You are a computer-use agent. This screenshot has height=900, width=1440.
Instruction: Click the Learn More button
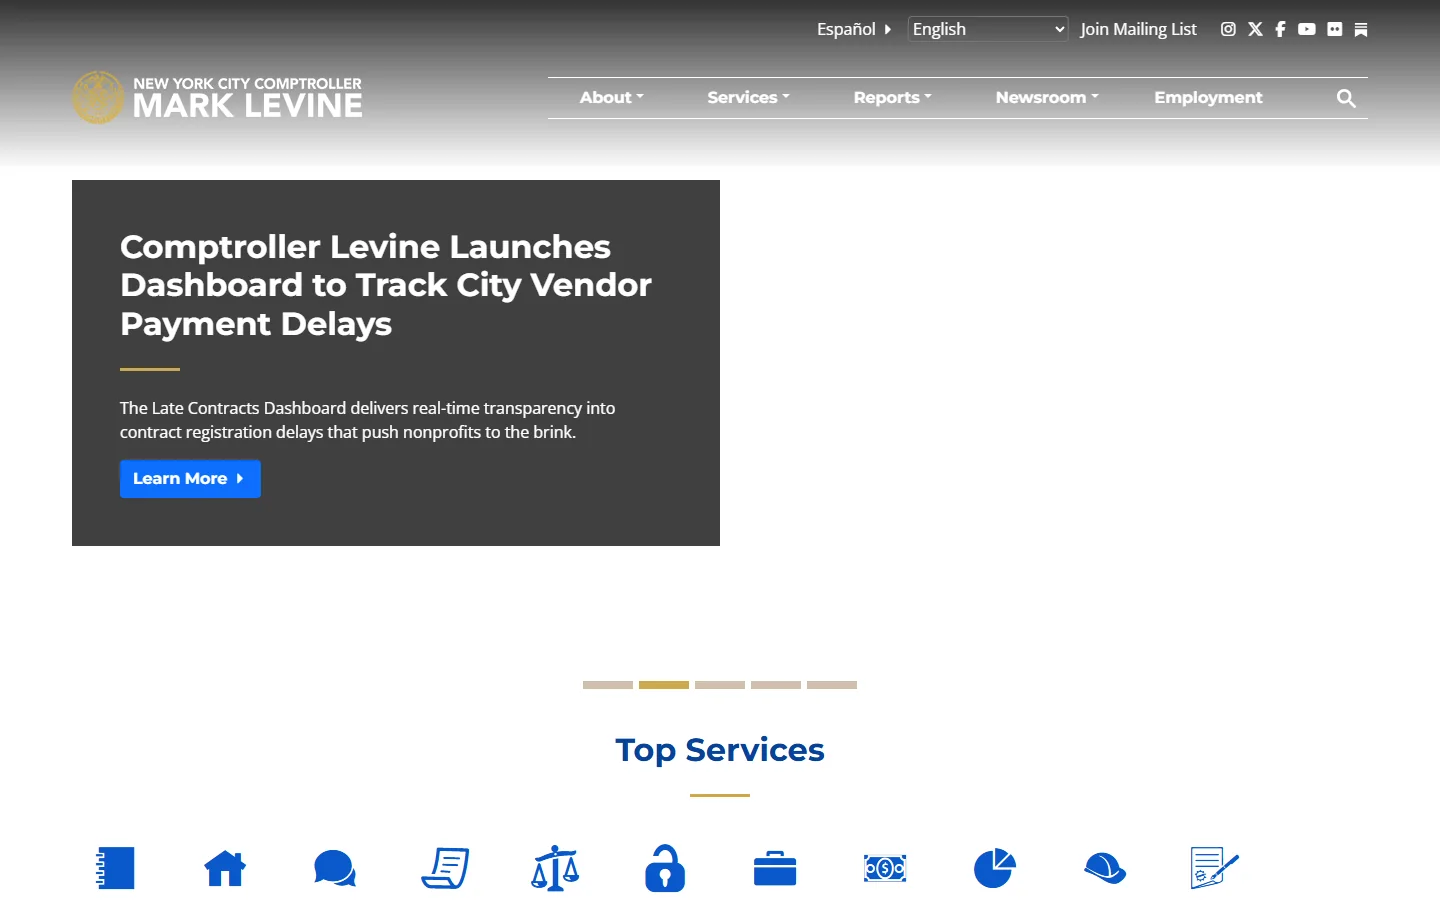point(190,479)
